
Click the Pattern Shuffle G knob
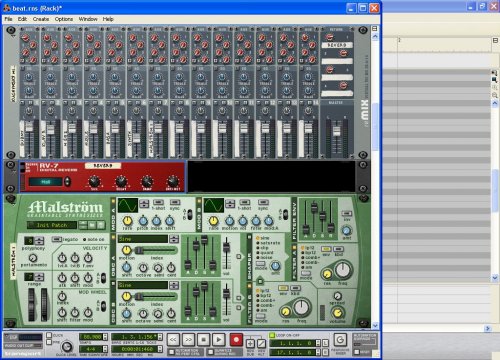pos(340,340)
